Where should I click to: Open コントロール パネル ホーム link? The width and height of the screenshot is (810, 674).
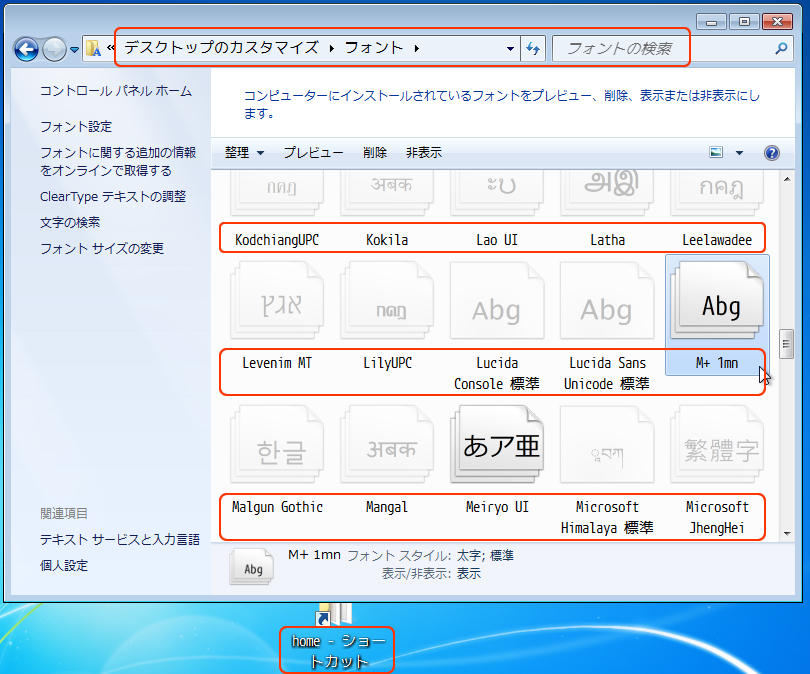point(116,91)
